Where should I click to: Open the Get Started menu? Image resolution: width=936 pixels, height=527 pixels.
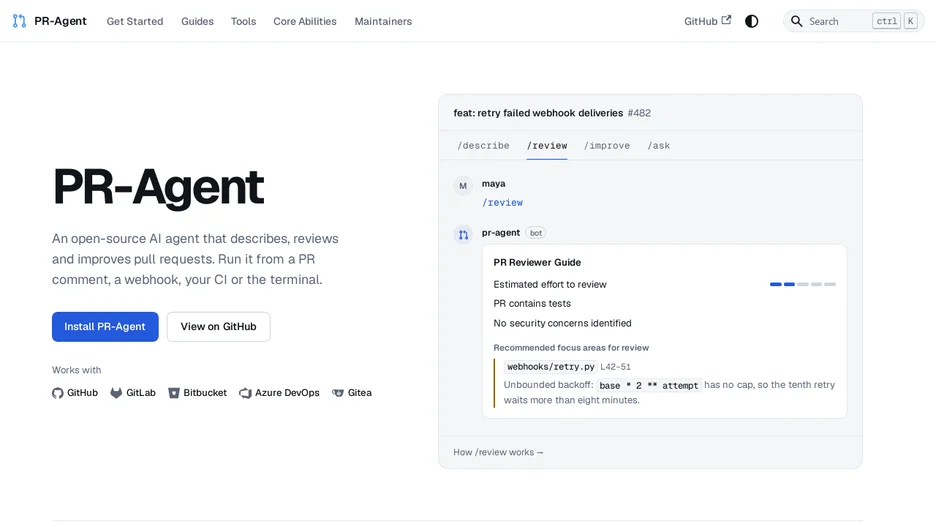coord(135,21)
